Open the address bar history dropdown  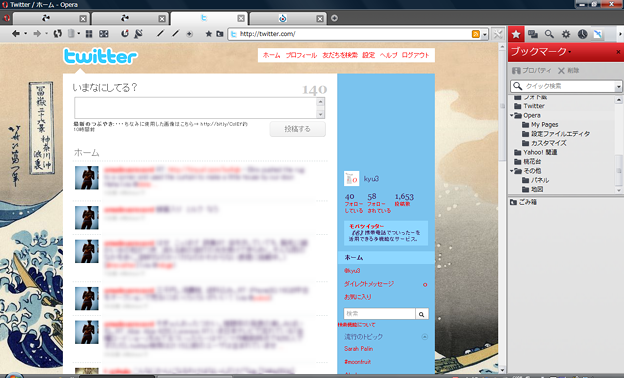tap(485, 34)
